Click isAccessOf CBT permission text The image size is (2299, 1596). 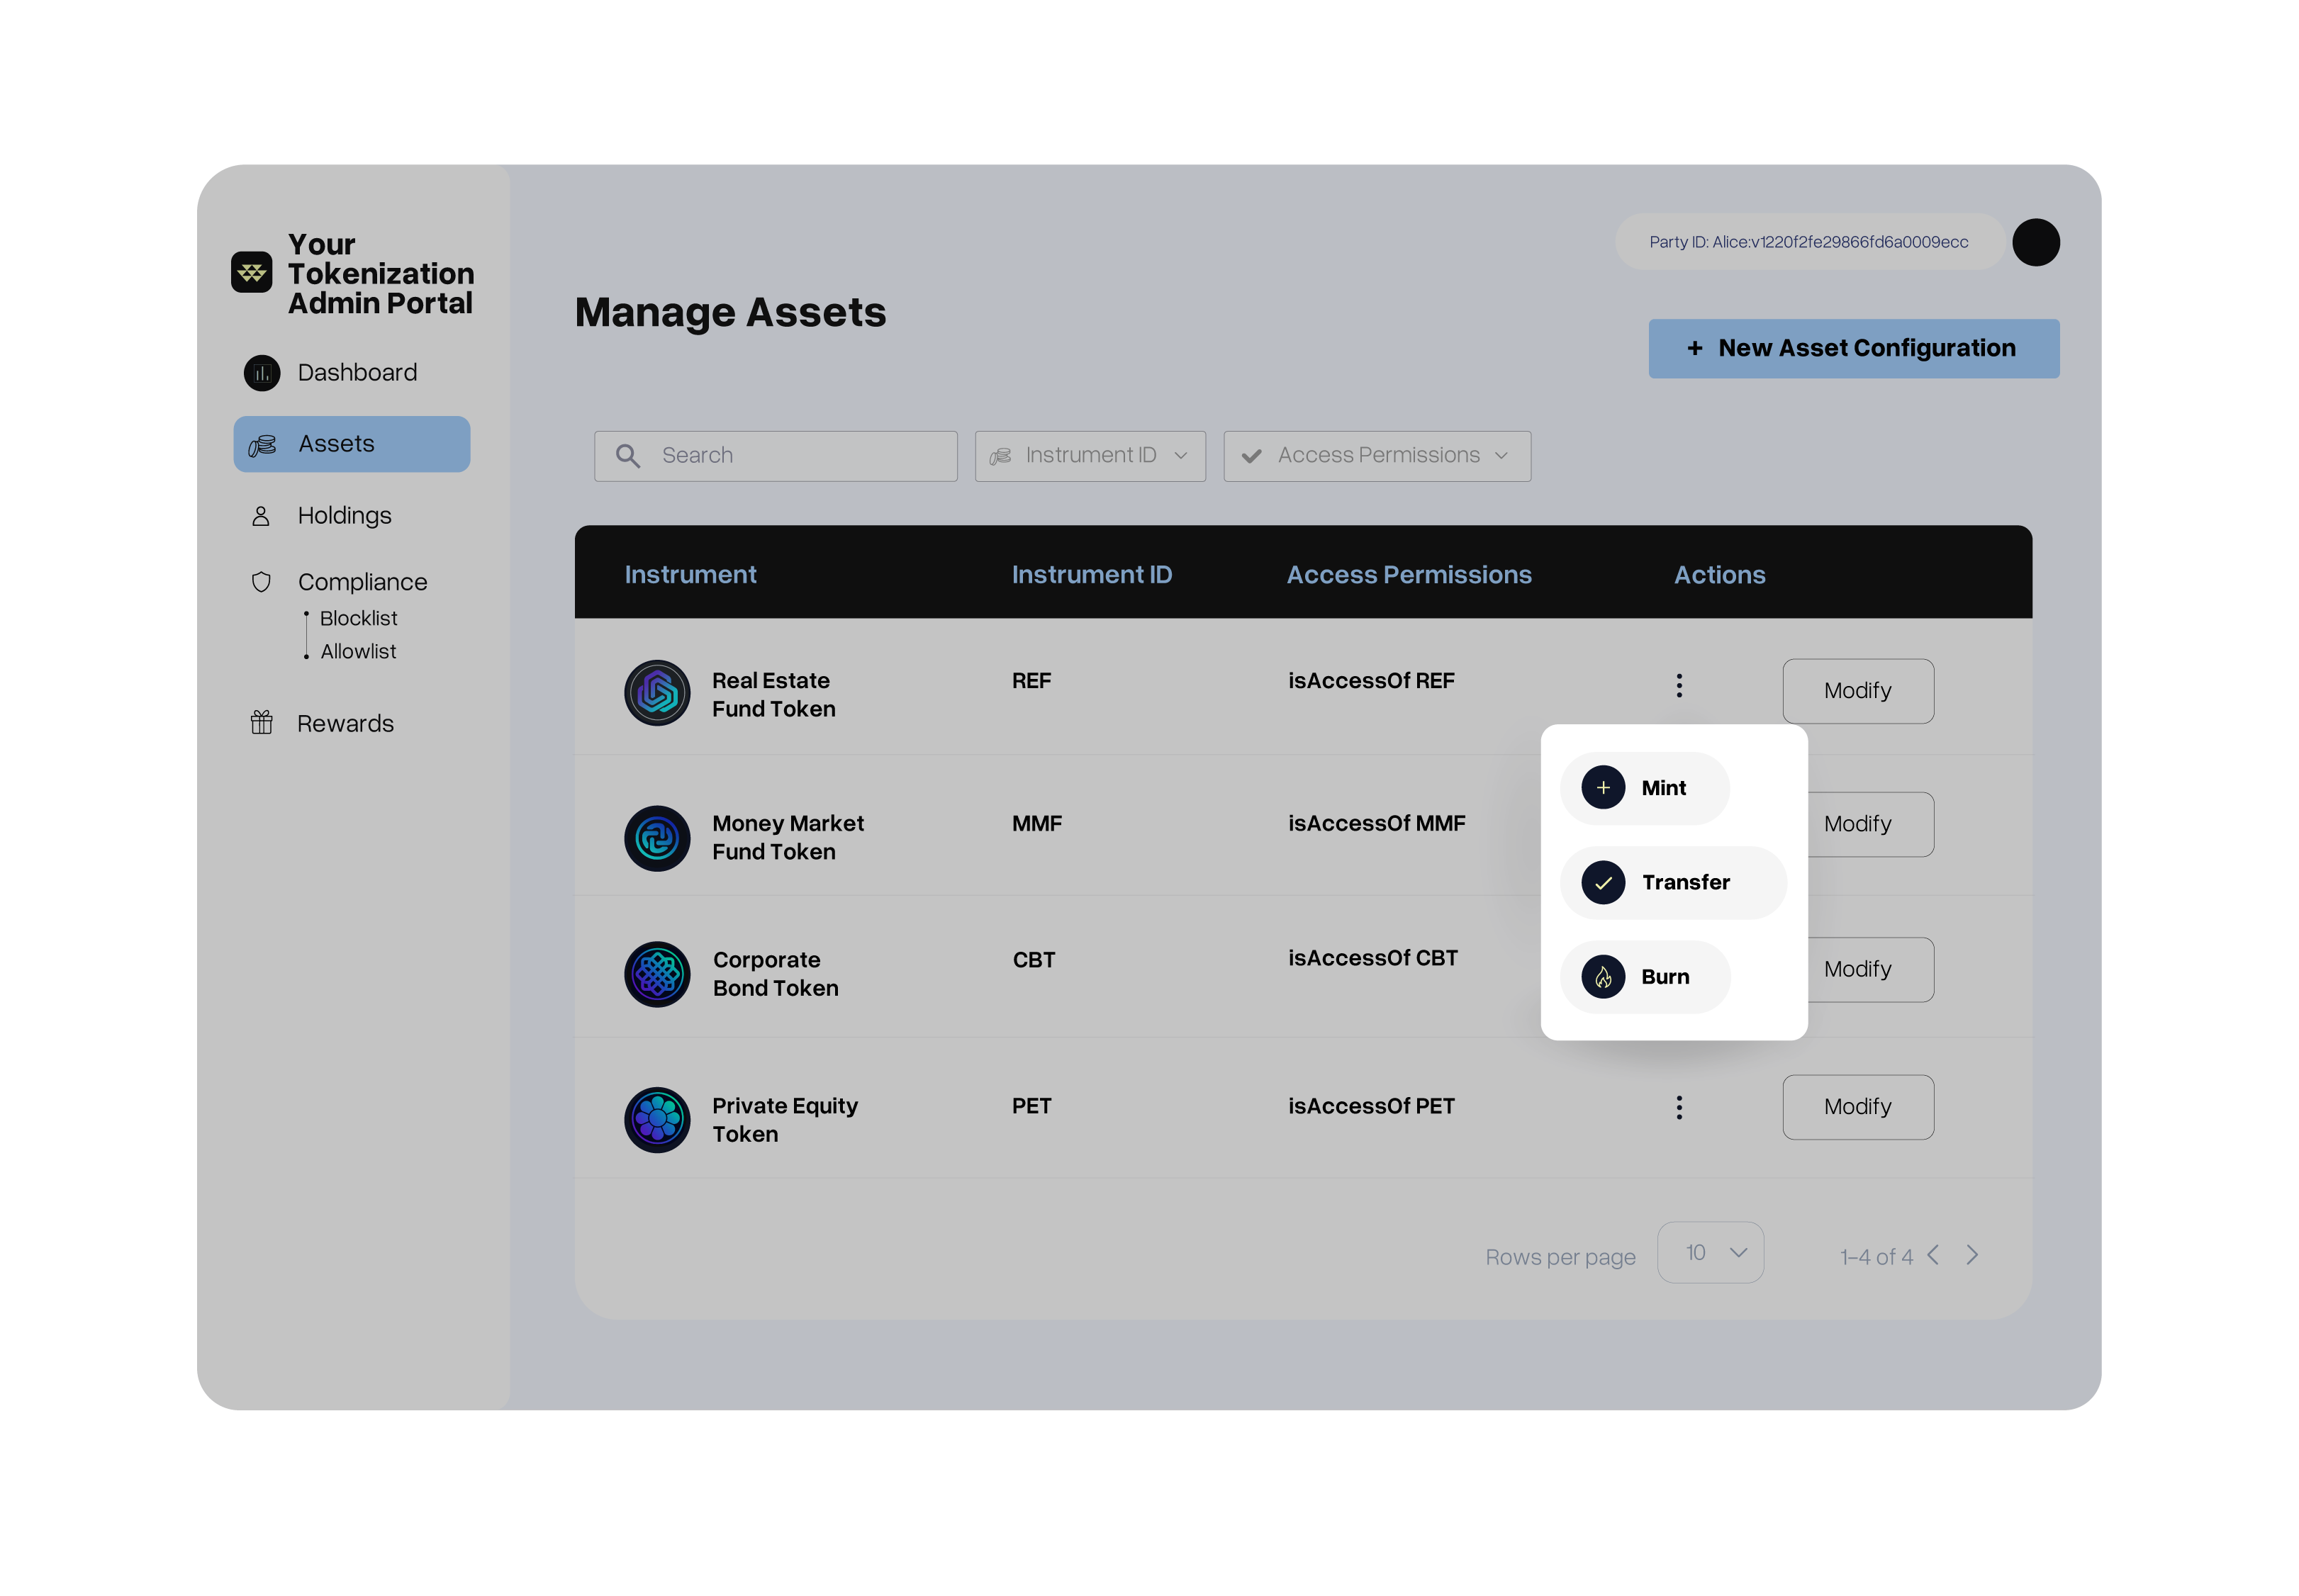(1372, 958)
